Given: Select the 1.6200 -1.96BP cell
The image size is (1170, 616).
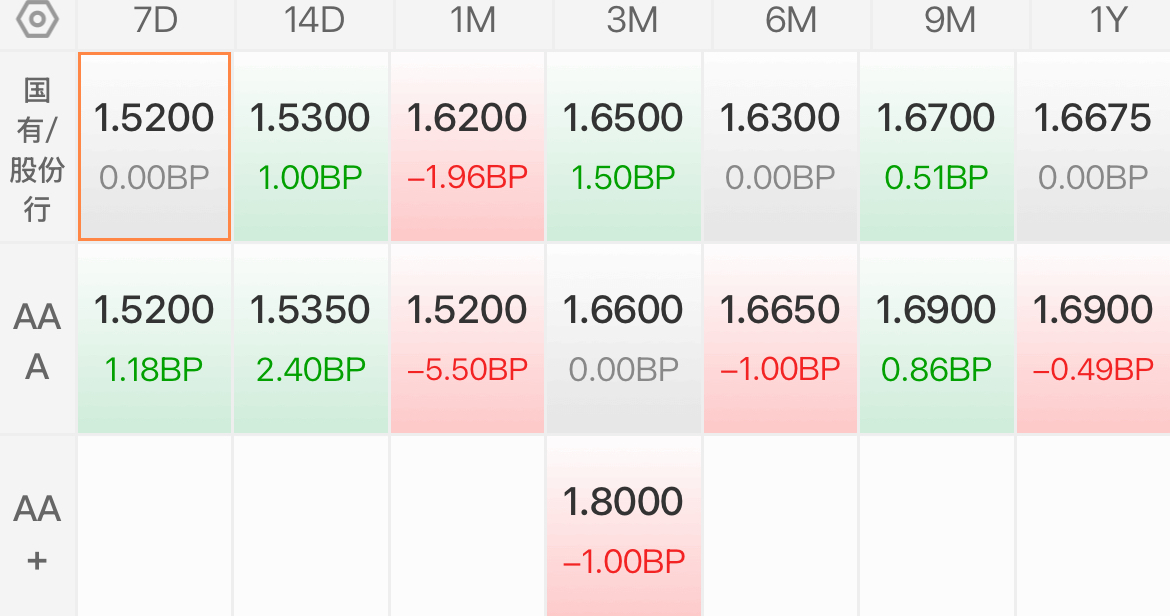Looking at the screenshot, I should (x=467, y=147).
